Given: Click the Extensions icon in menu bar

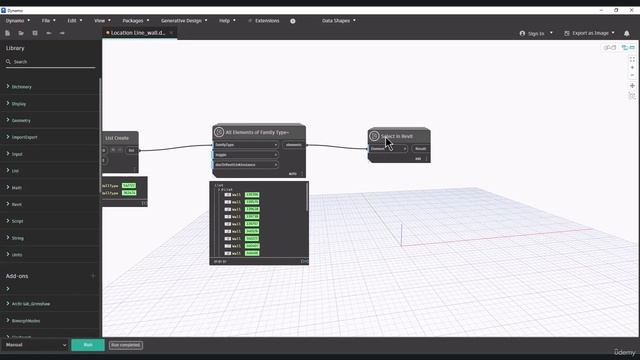Looking at the screenshot, I should (250, 20).
